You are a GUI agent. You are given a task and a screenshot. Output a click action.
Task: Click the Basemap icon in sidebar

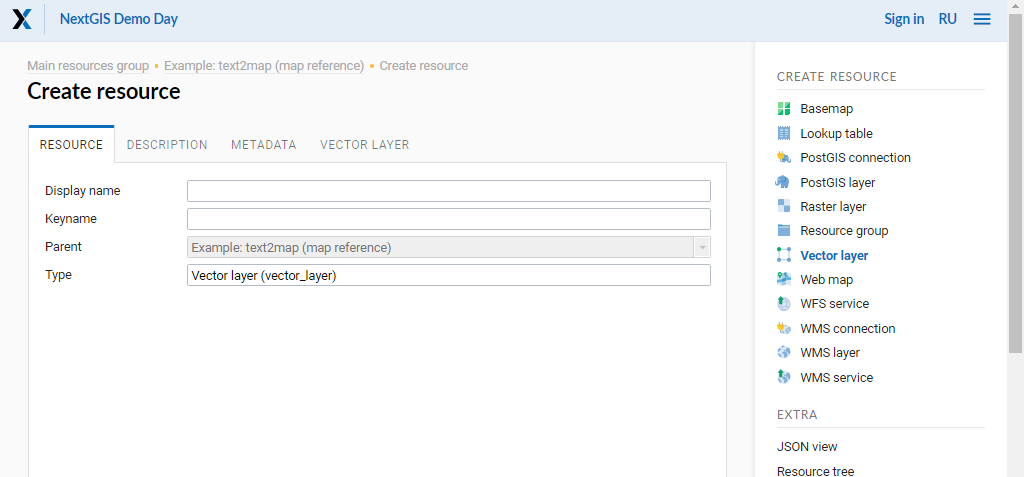tap(784, 109)
